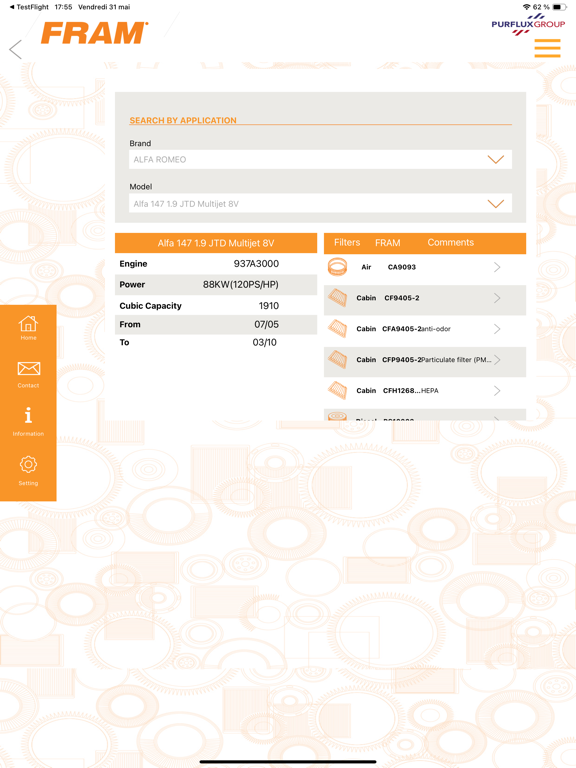Open Cabin CFA9405-2 anti-odor row chevron

coord(497,329)
